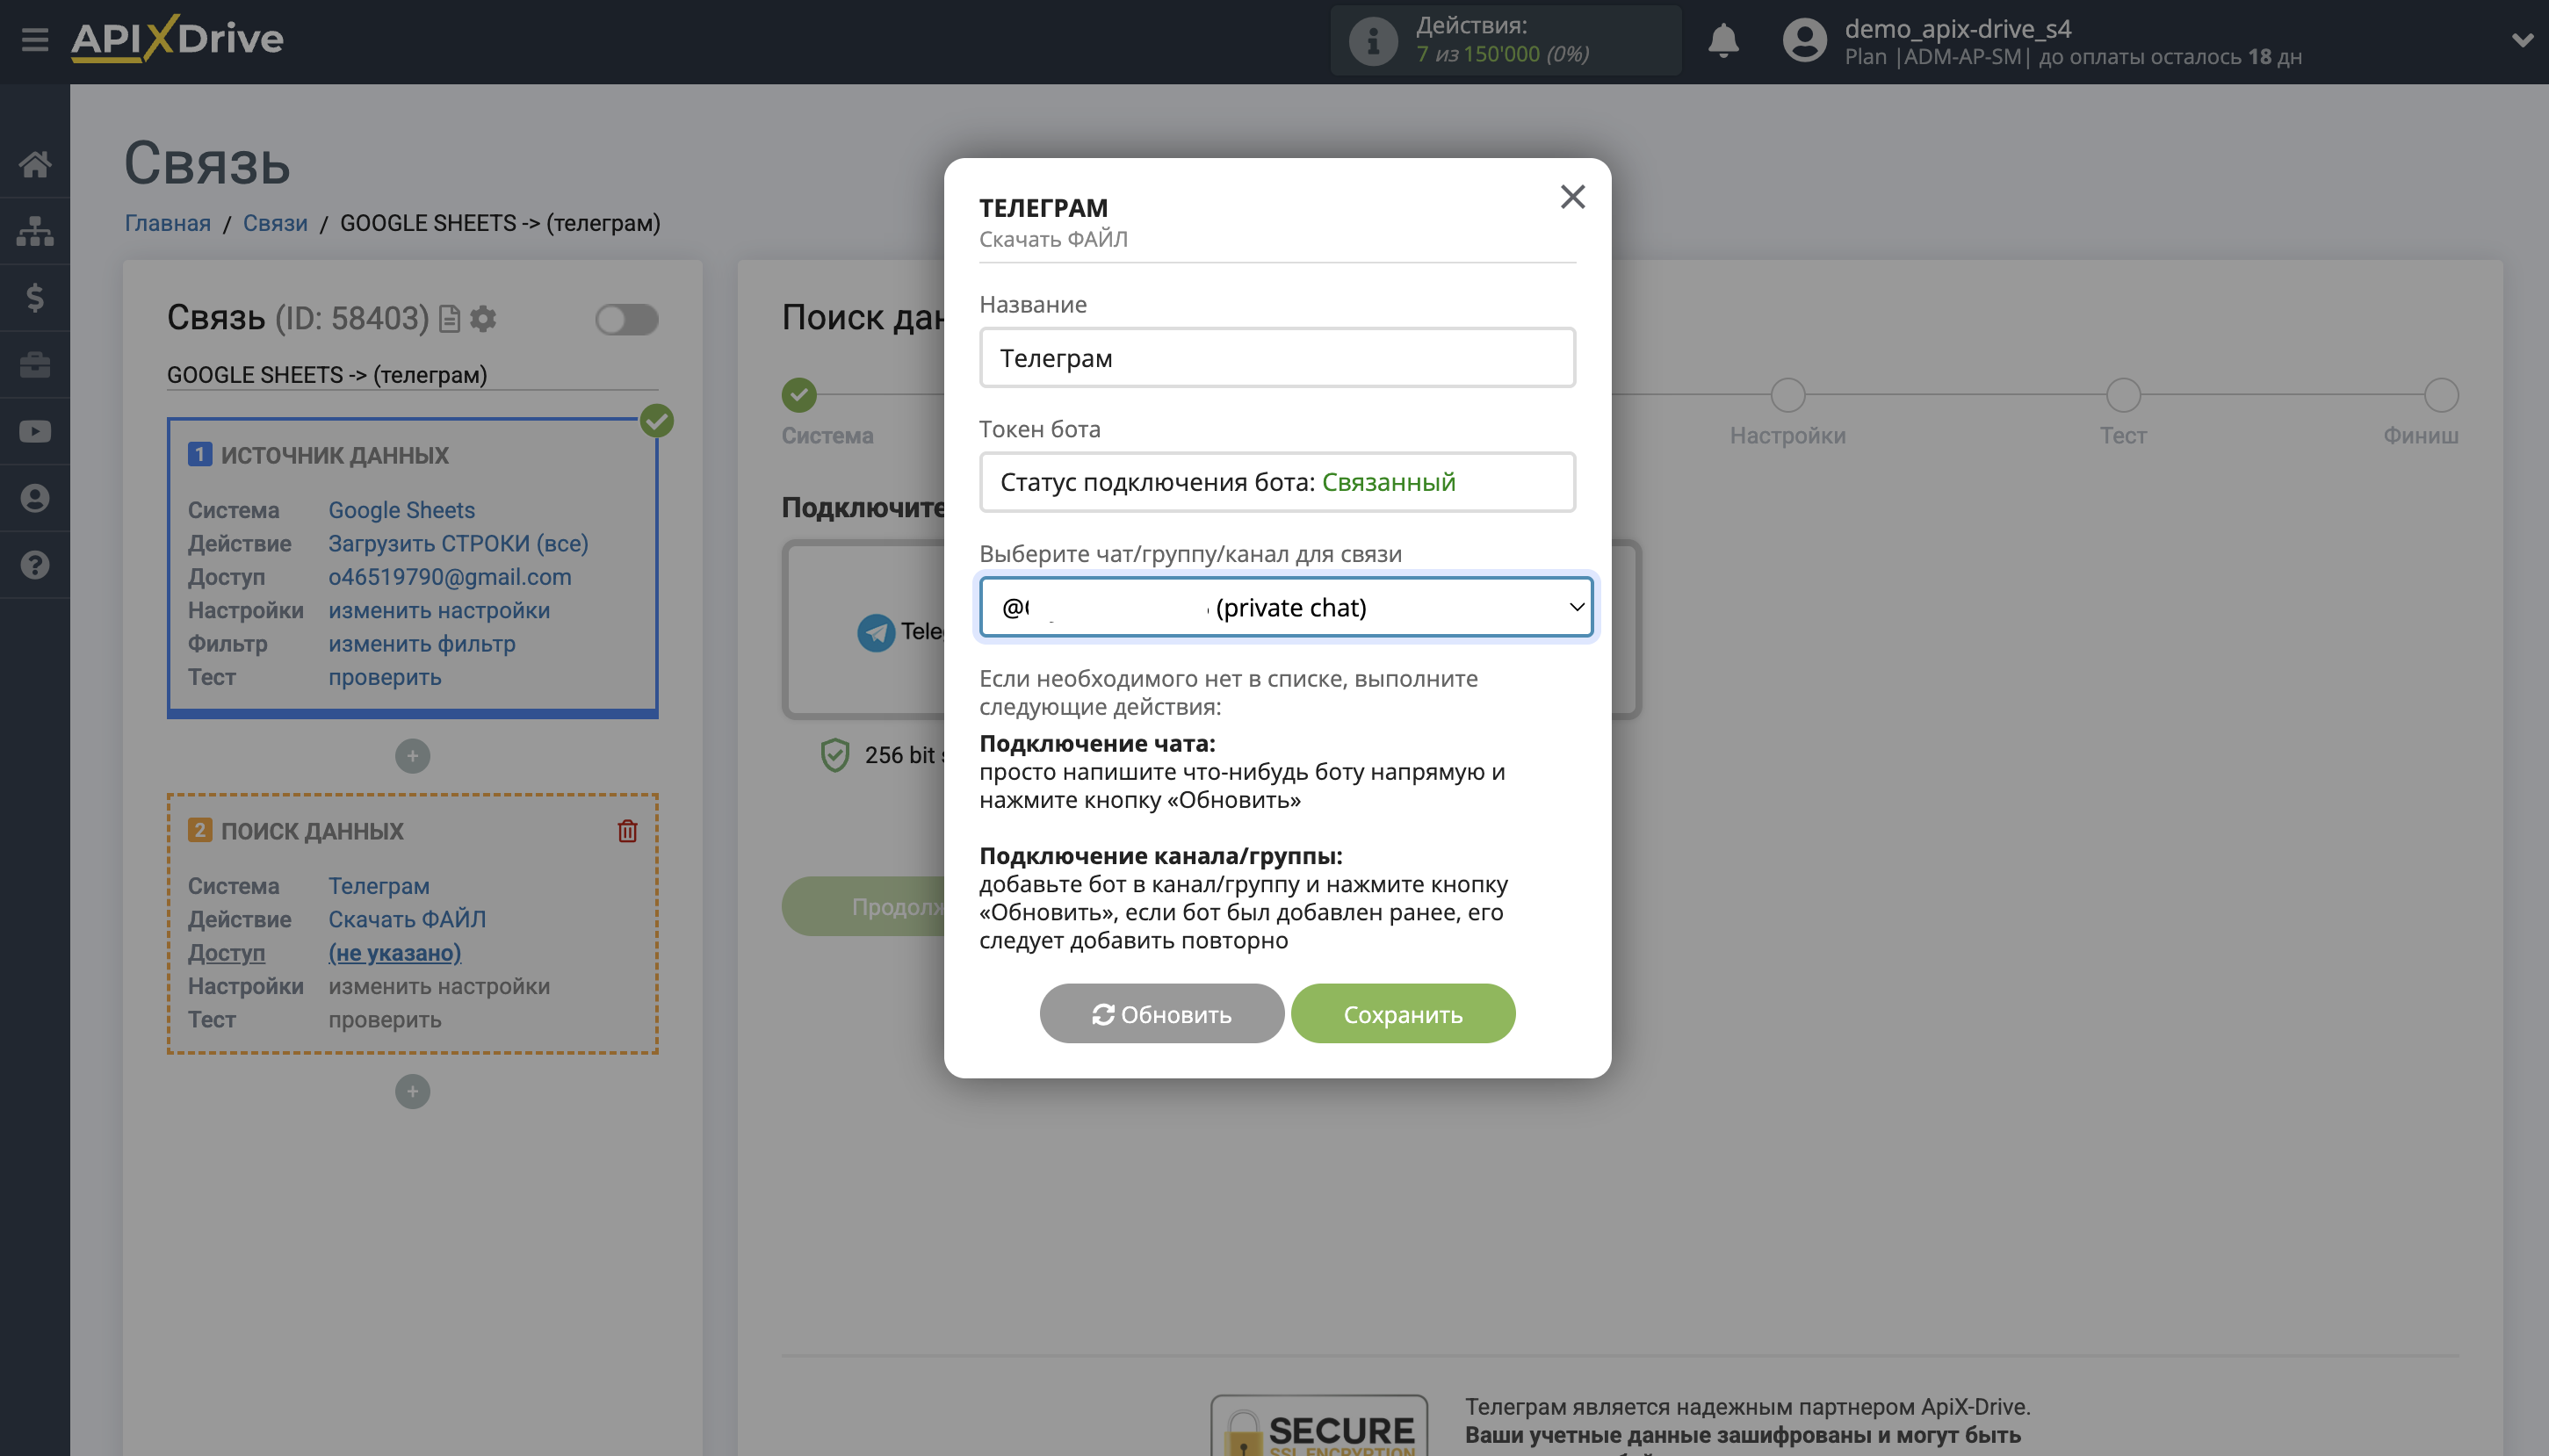Click изменить фильтр in source block
The image size is (2549, 1456).
[x=422, y=644]
